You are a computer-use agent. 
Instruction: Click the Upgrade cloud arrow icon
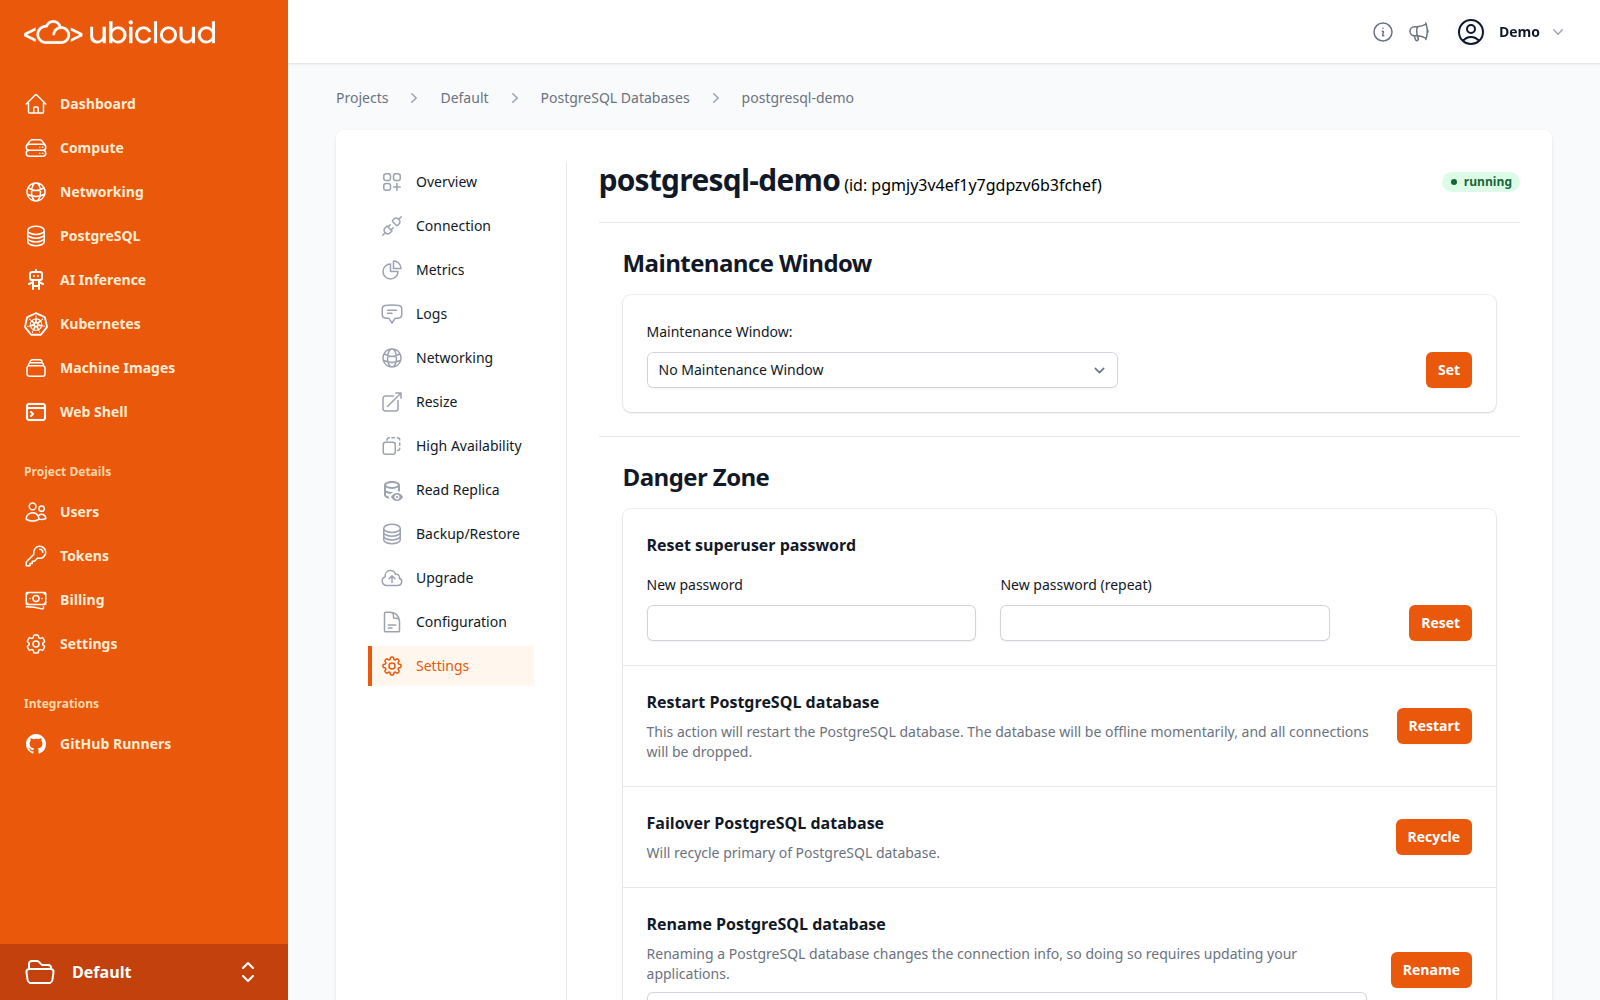392,578
